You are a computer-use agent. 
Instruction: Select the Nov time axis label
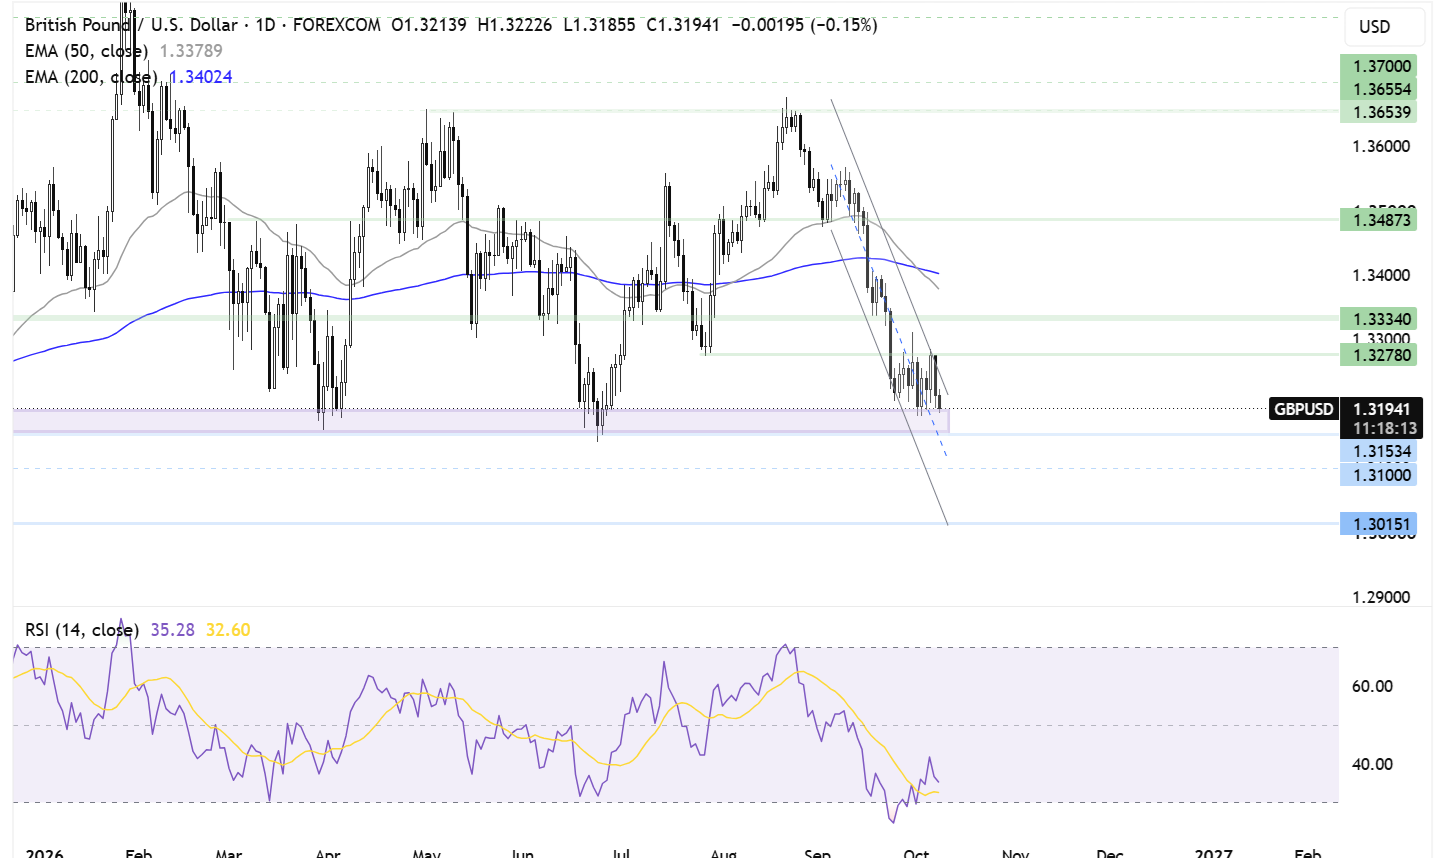coord(1015,852)
